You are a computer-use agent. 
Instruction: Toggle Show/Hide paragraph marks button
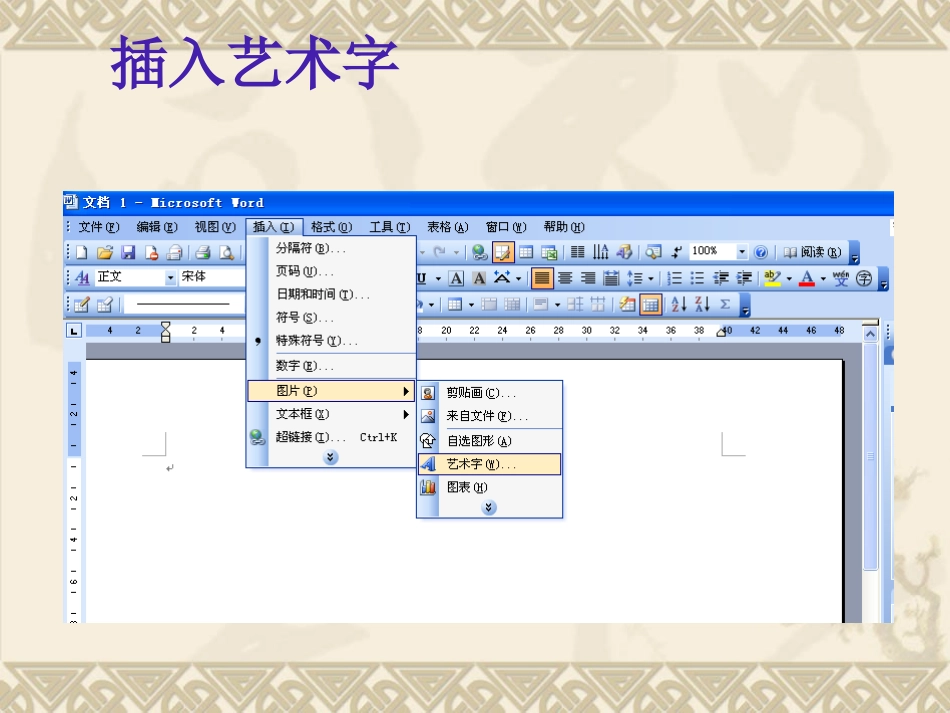click(676, 252)
